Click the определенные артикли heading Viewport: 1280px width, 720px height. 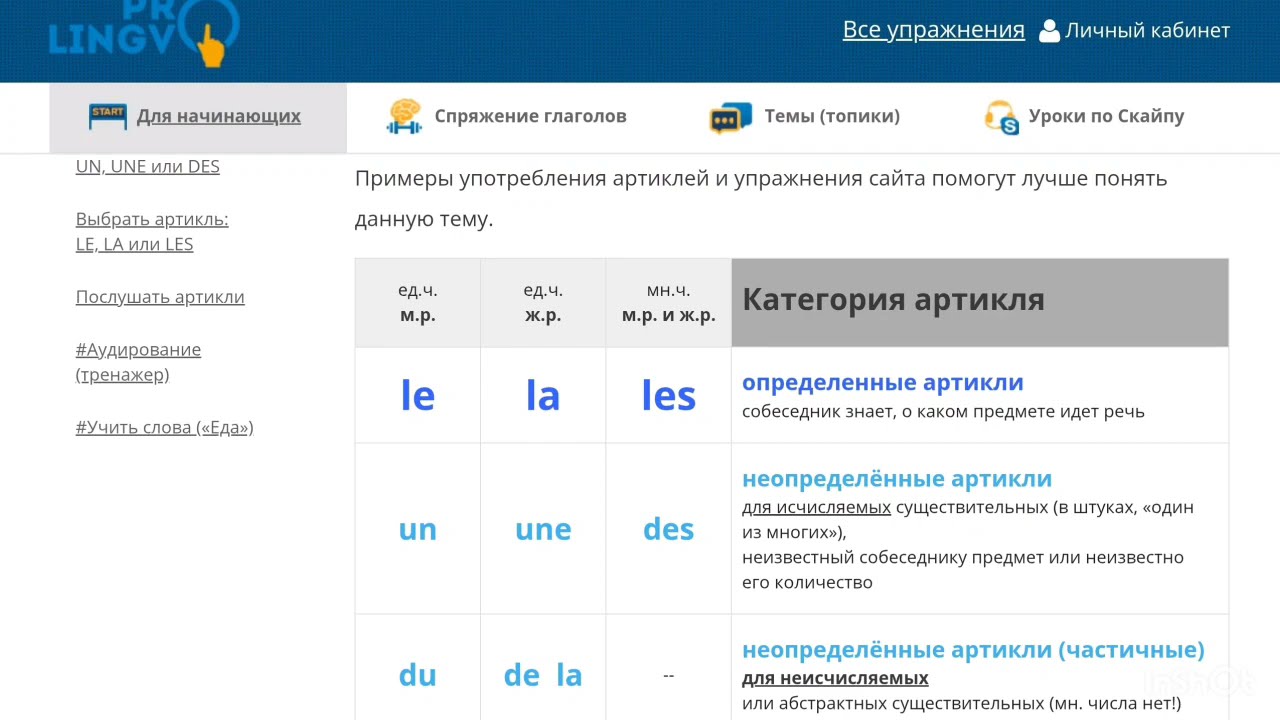(x=883, y=382)
